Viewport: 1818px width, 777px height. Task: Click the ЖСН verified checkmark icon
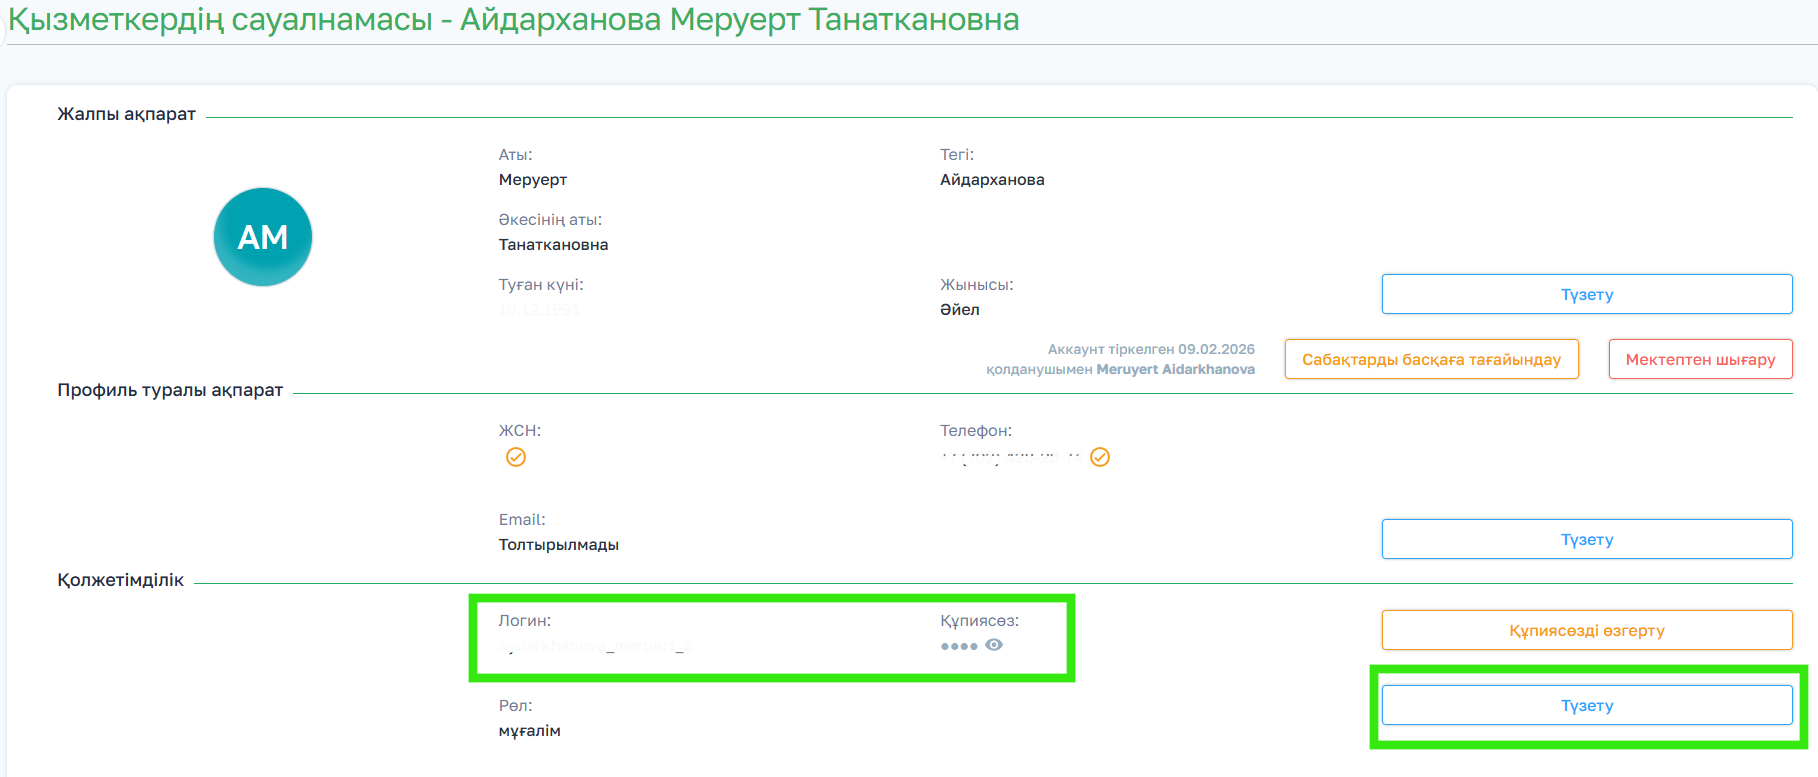click(x=516, y=457)
